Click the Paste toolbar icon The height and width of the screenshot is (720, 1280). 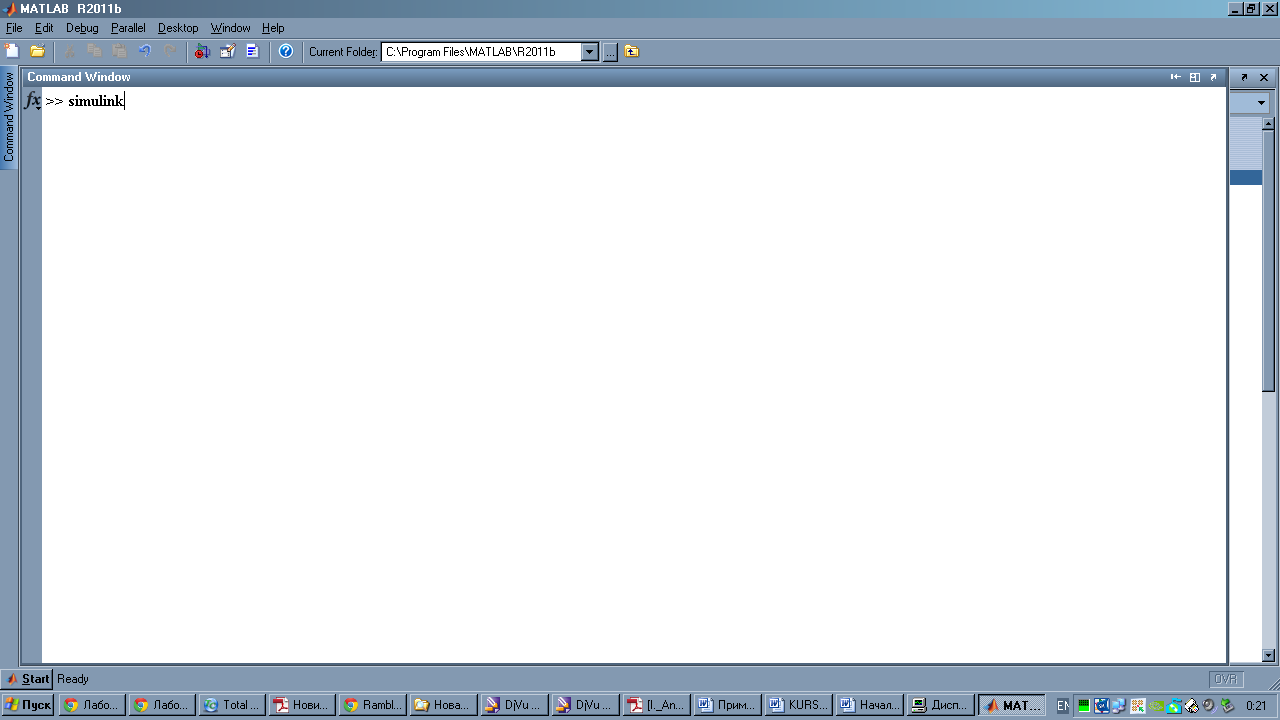tap(119, 51)
